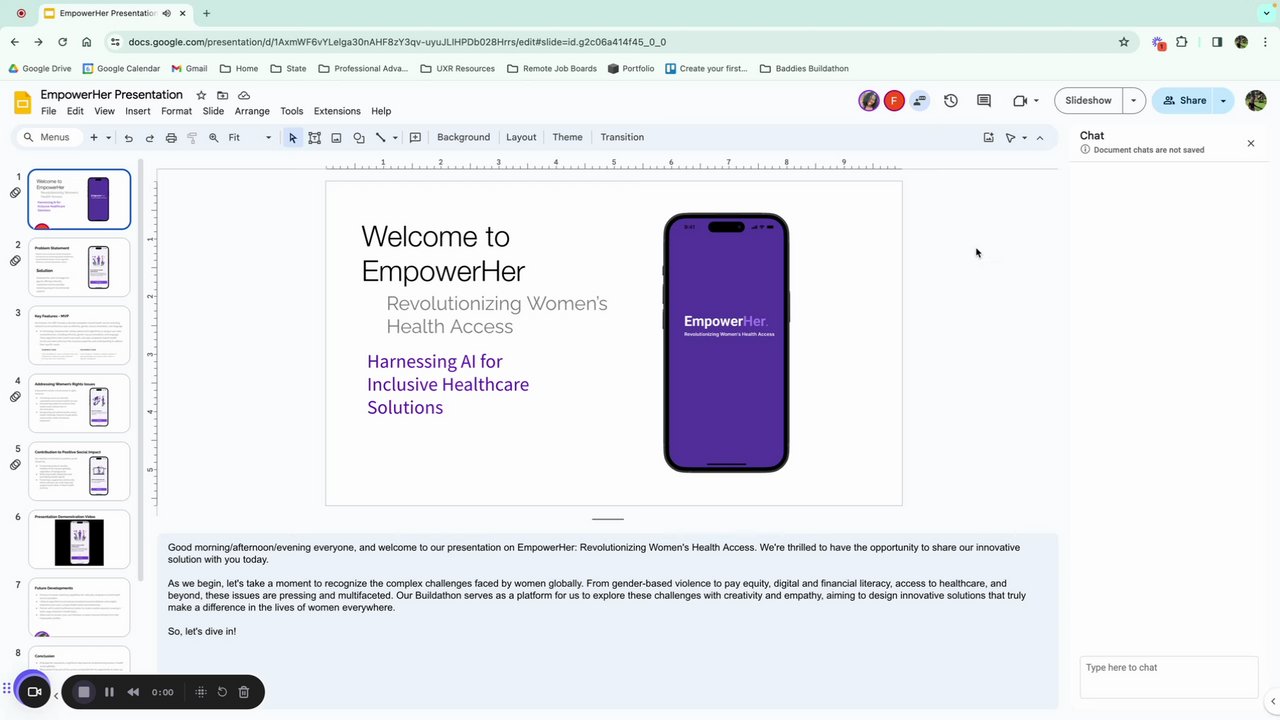This screenshot has height=720, width=1280.
Task: Reload the browser page
Action: coord(62,42)
